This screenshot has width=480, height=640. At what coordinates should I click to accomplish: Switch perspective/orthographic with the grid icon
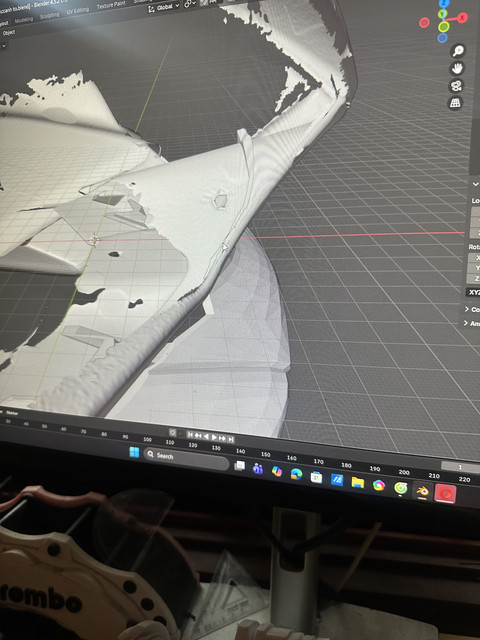coord(455,103)
